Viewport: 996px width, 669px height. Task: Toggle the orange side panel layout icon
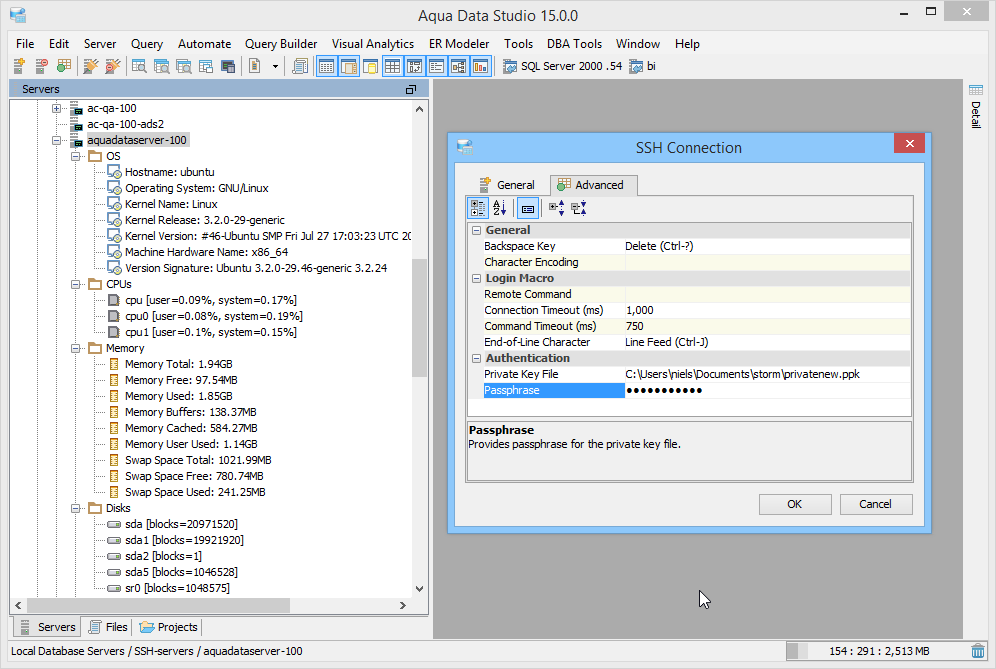pos(349,66)
